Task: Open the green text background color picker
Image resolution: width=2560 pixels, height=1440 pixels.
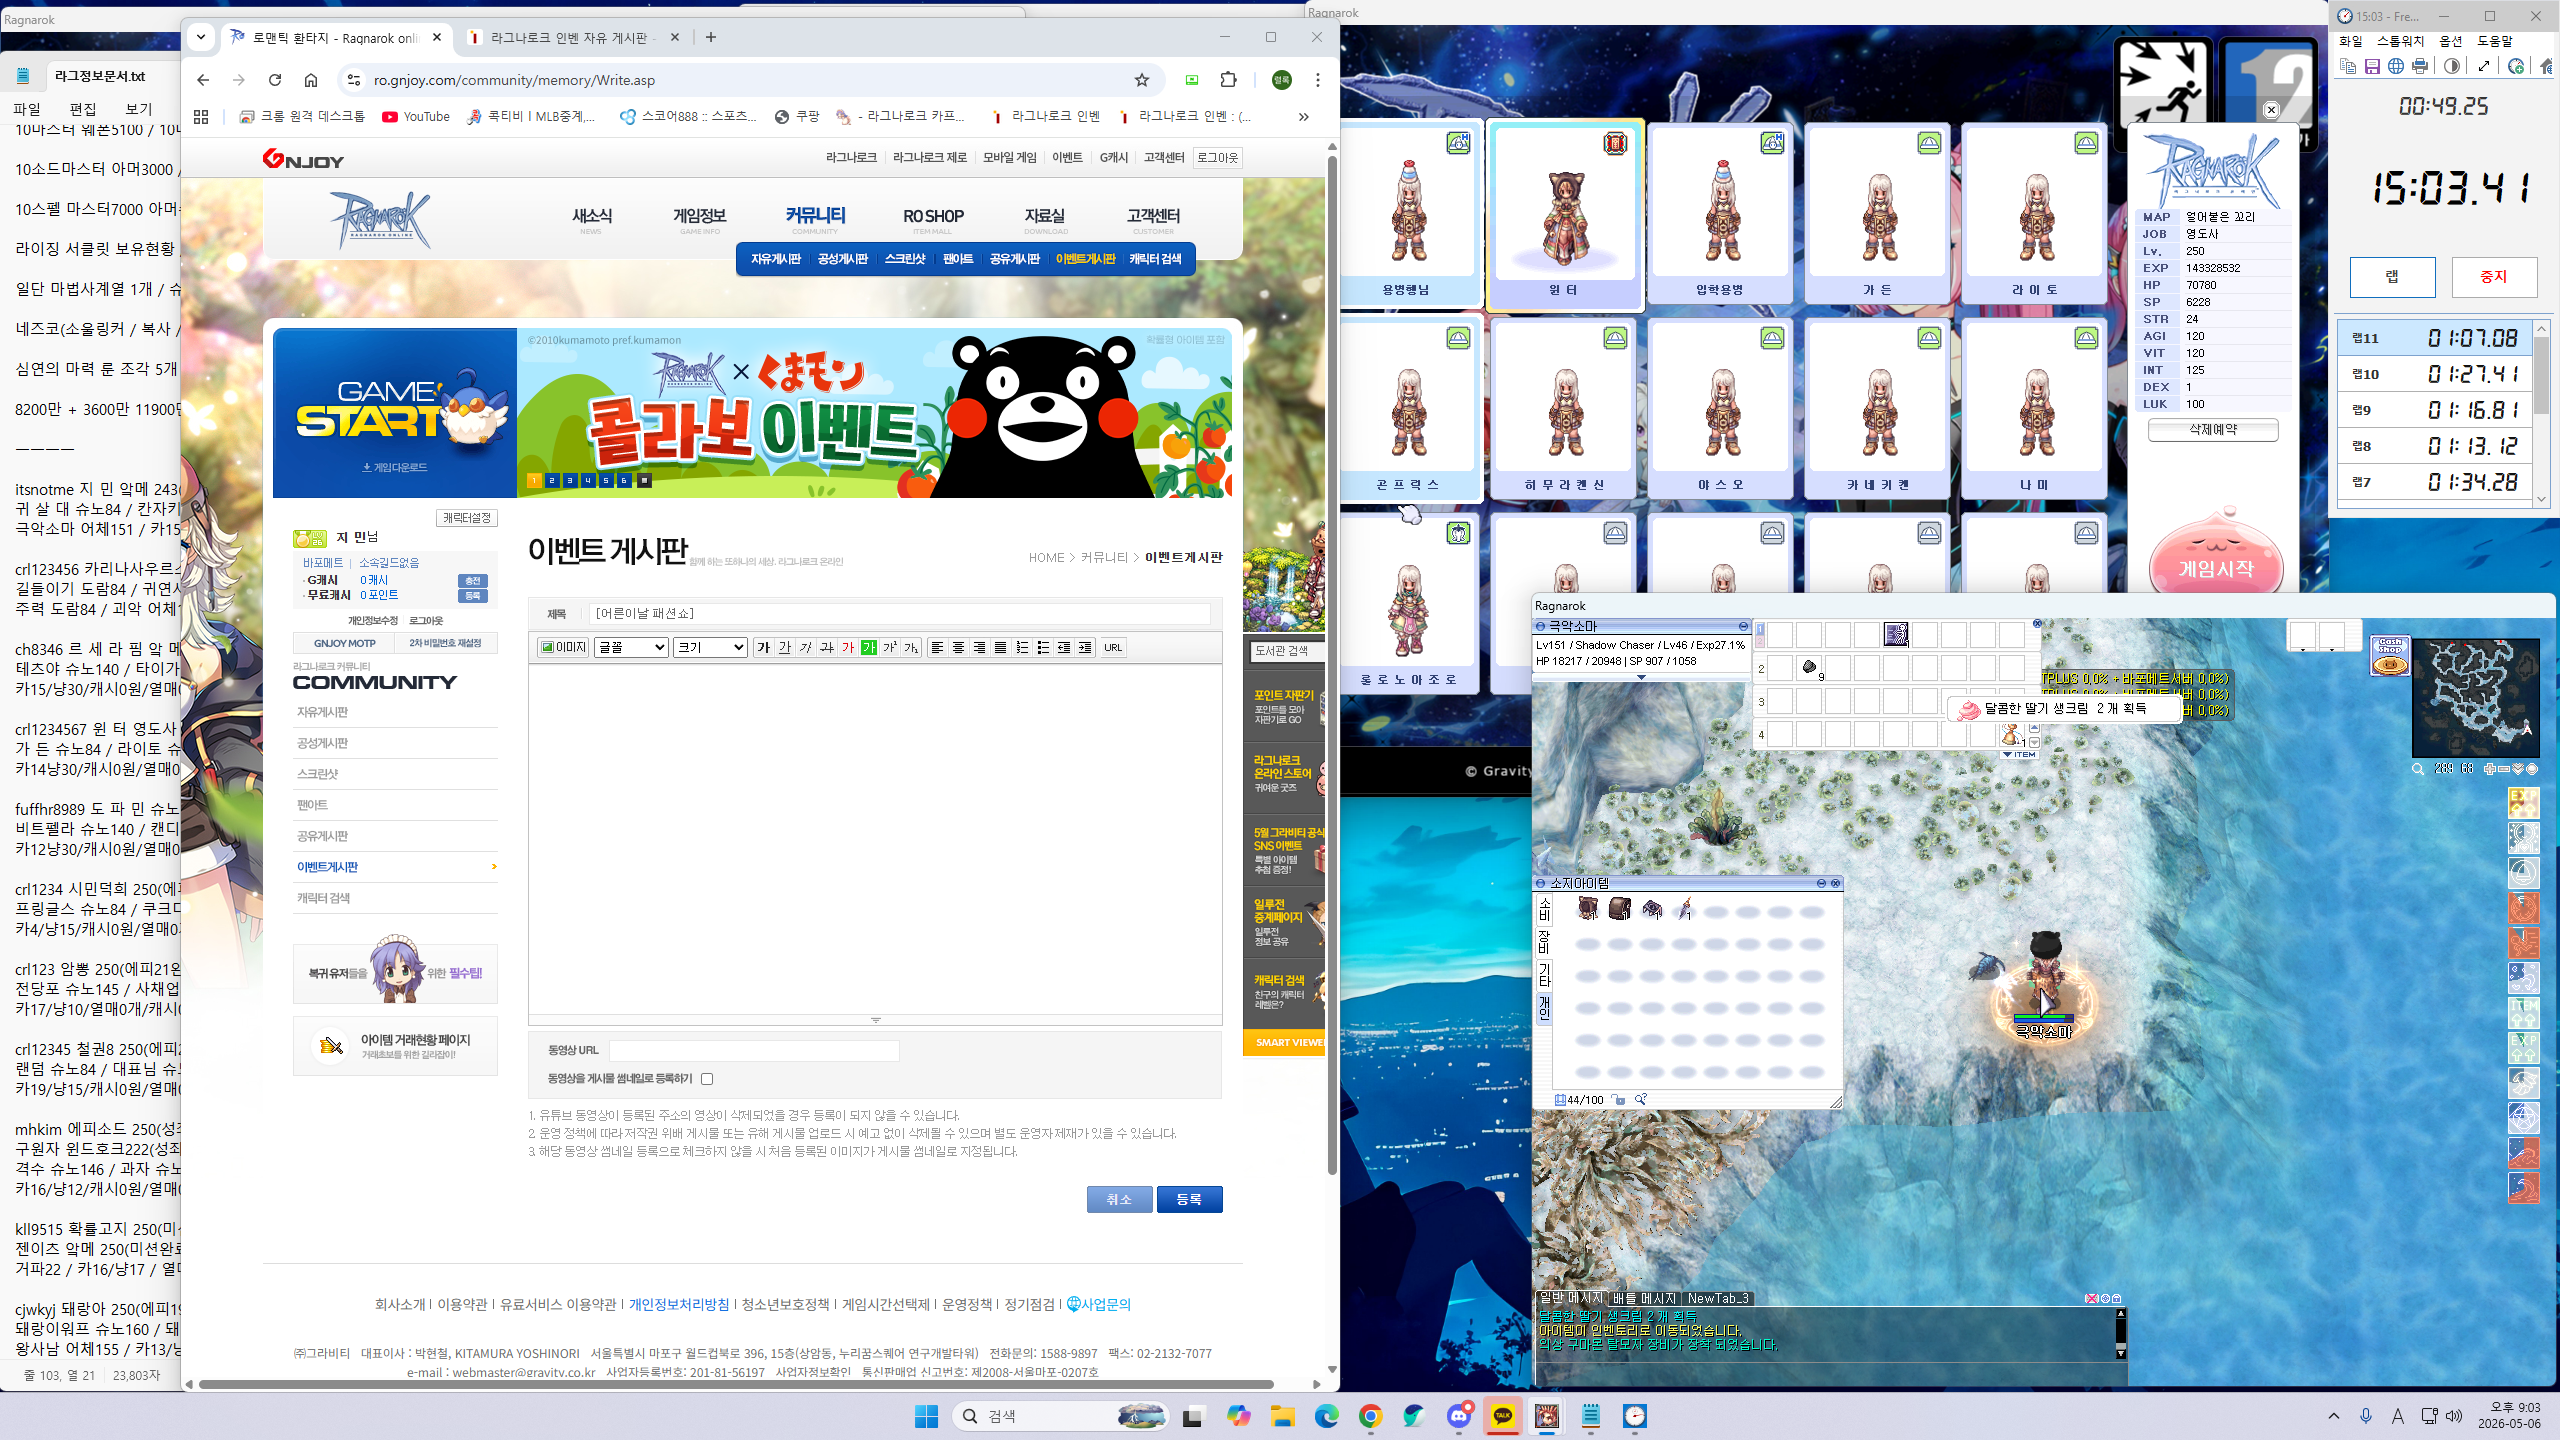Action: [x=869, y=648]
